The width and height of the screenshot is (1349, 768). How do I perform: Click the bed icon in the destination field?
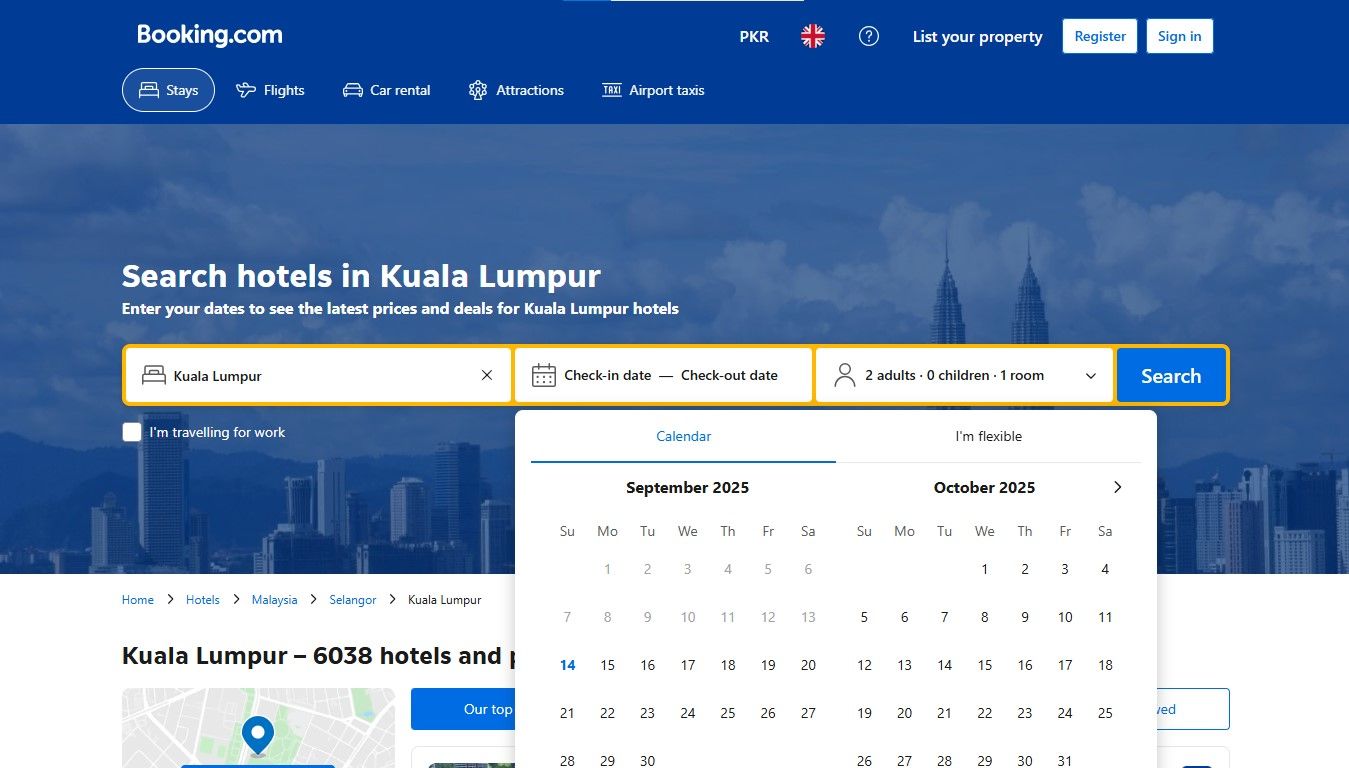pos(154,376)
